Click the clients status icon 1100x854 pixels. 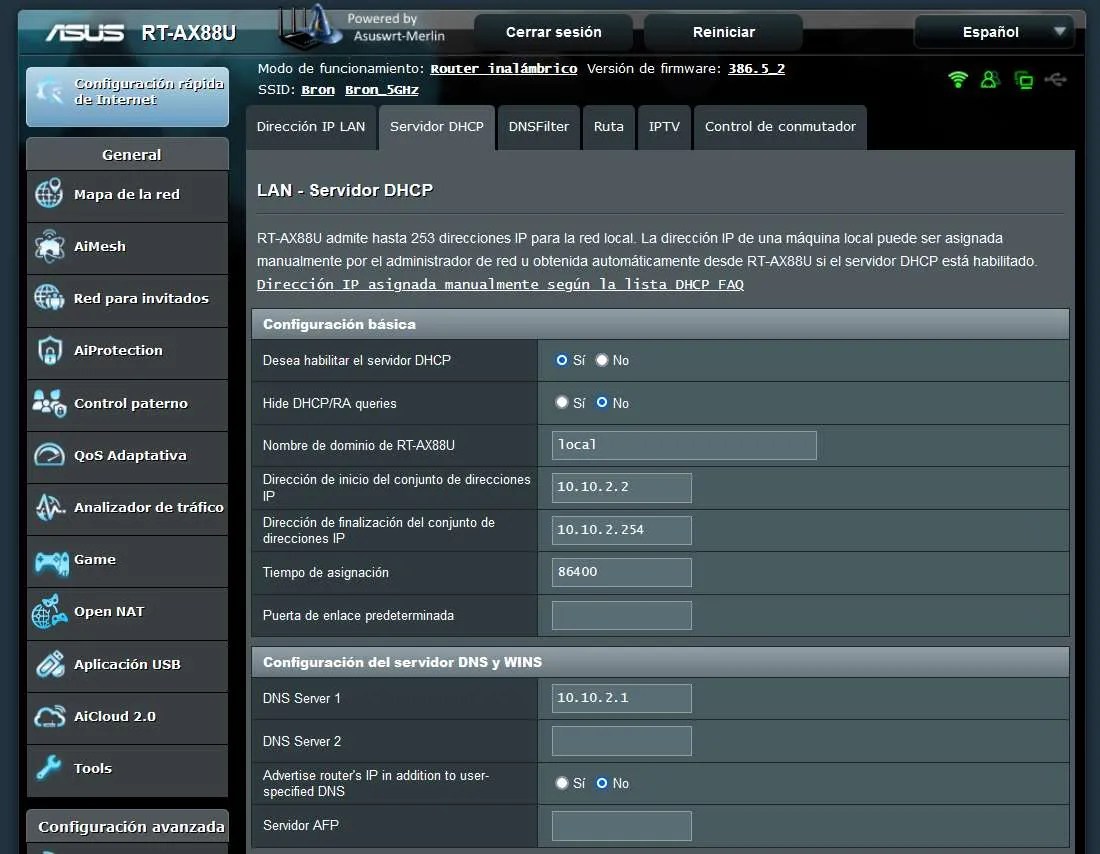tap(990, 79)
